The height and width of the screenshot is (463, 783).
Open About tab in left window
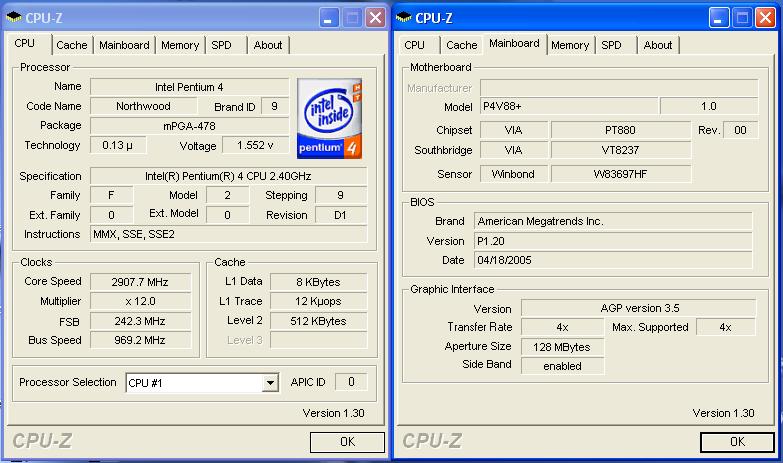[x=268, y=45]
